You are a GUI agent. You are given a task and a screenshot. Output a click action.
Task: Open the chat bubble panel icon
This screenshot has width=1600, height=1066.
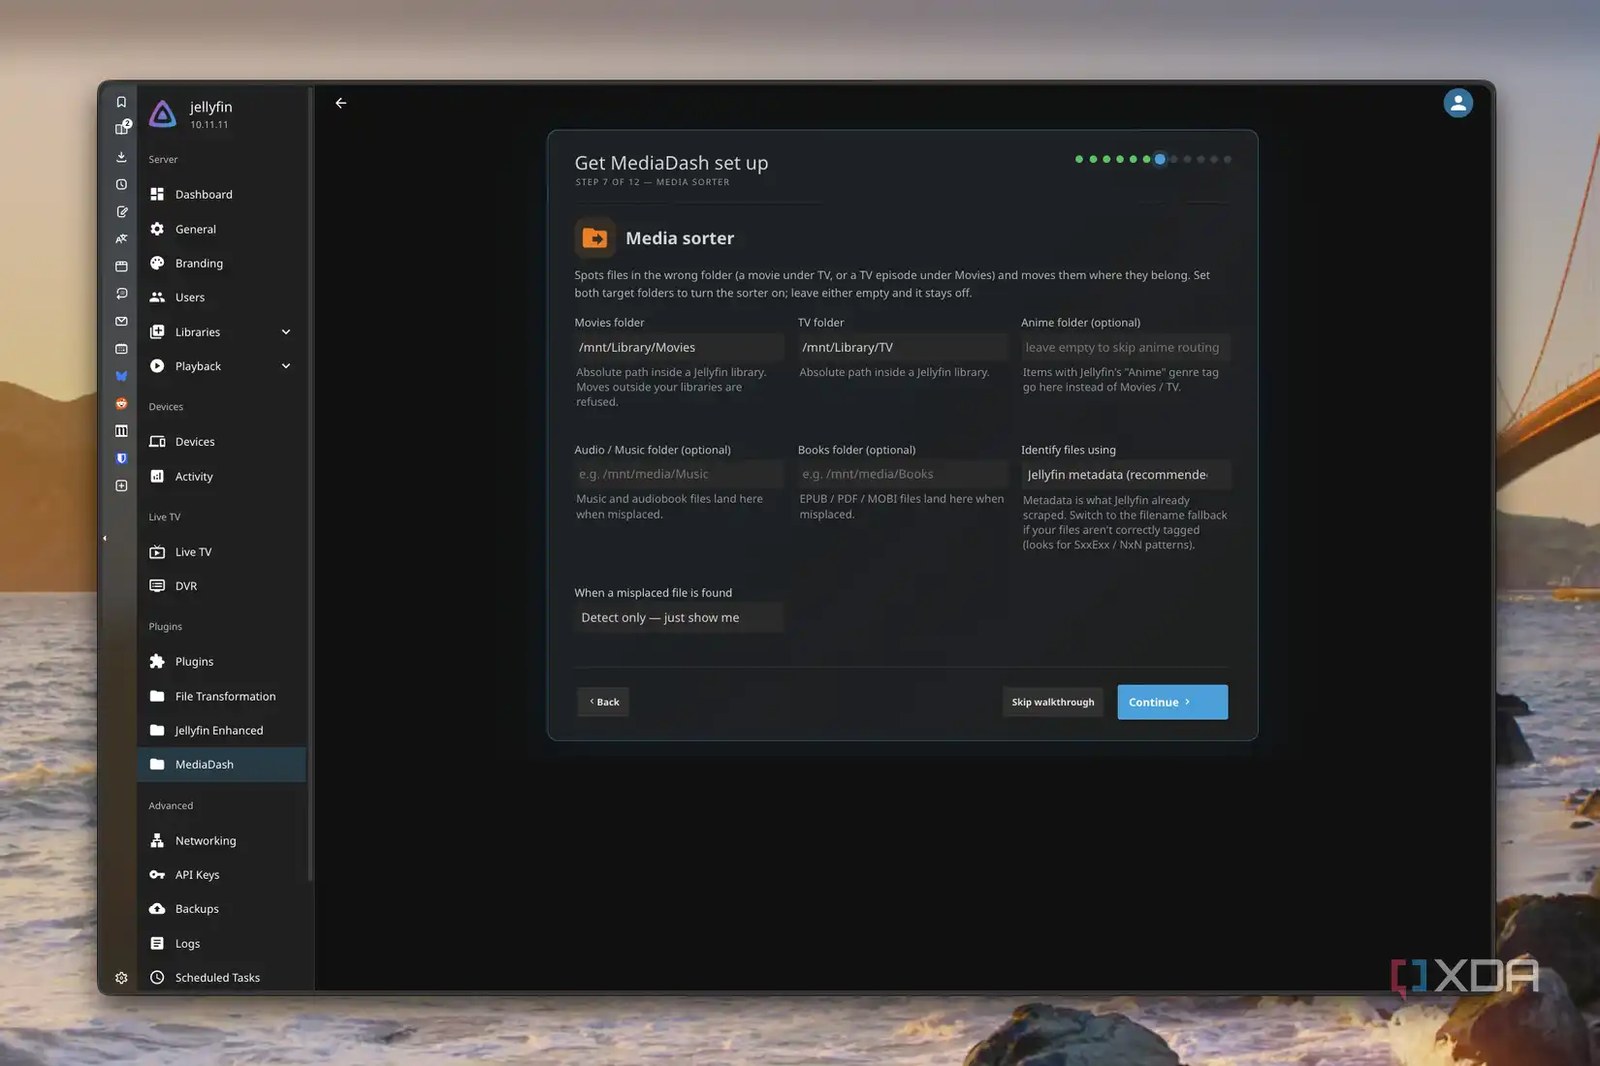[121, 294]
